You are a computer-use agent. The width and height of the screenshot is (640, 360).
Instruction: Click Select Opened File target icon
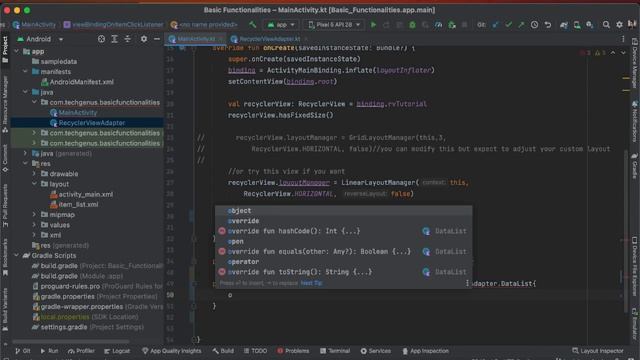click(x=101, y=39)
